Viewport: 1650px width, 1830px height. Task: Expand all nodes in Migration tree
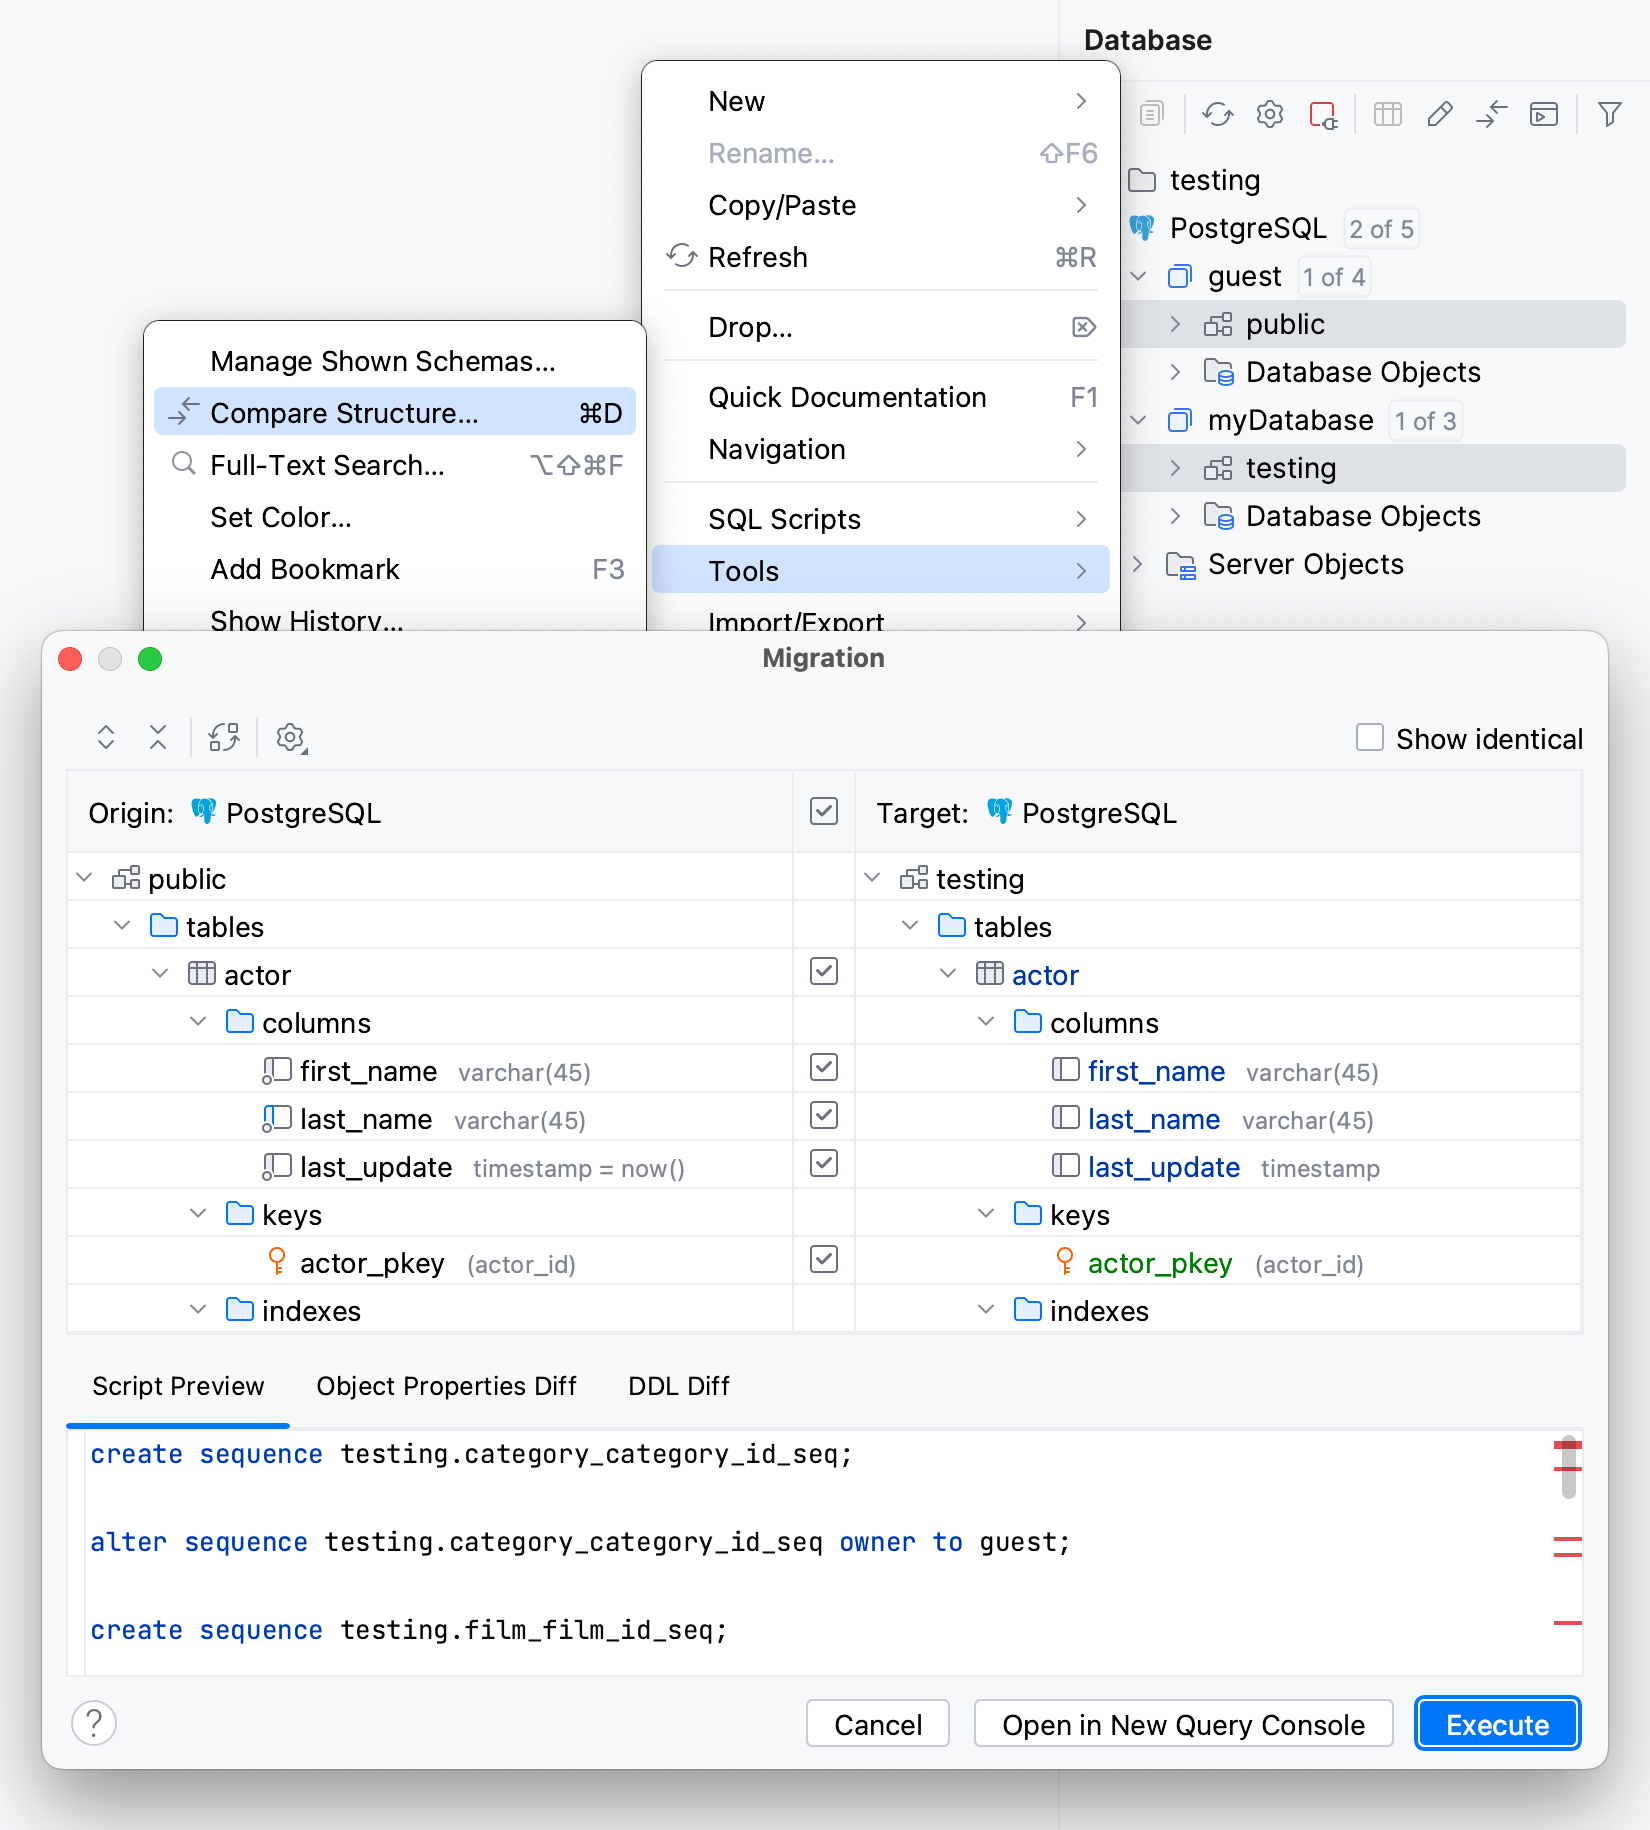click(106, 737)
